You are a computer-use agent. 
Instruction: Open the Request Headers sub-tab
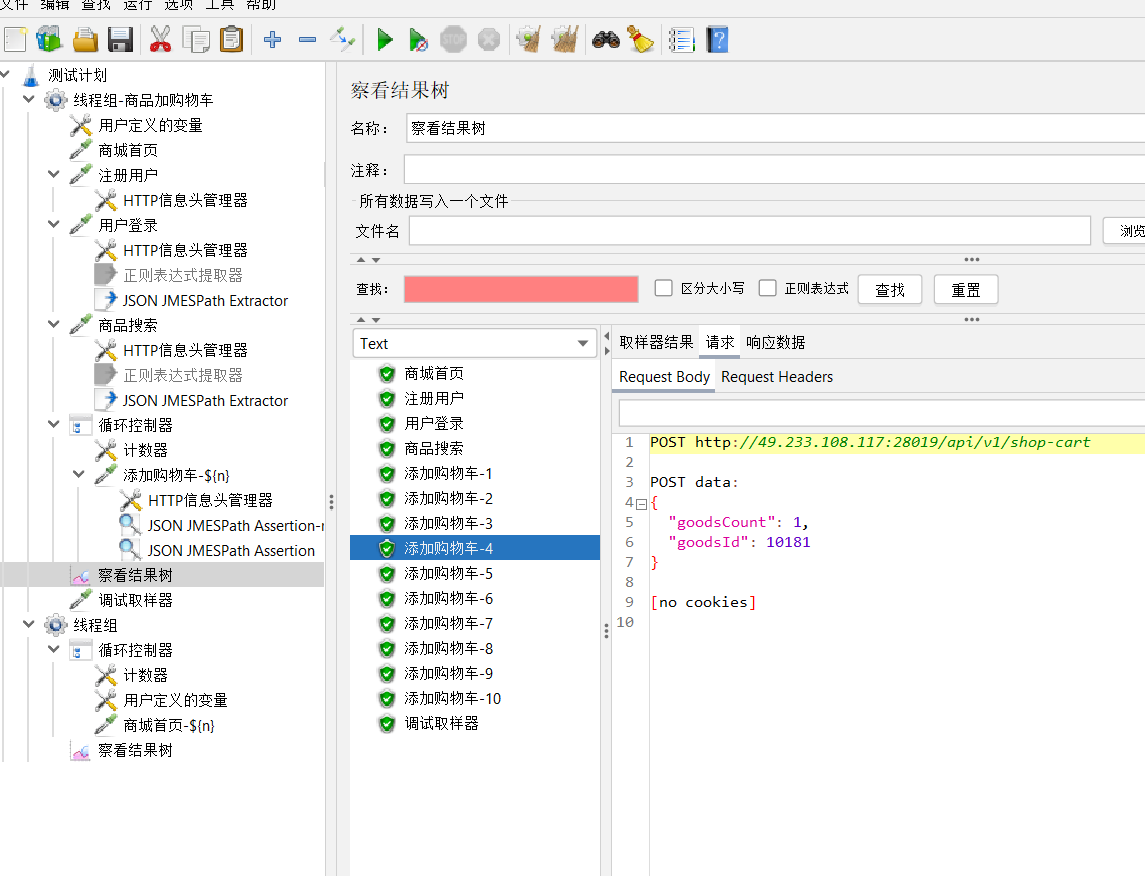(777, 377)
